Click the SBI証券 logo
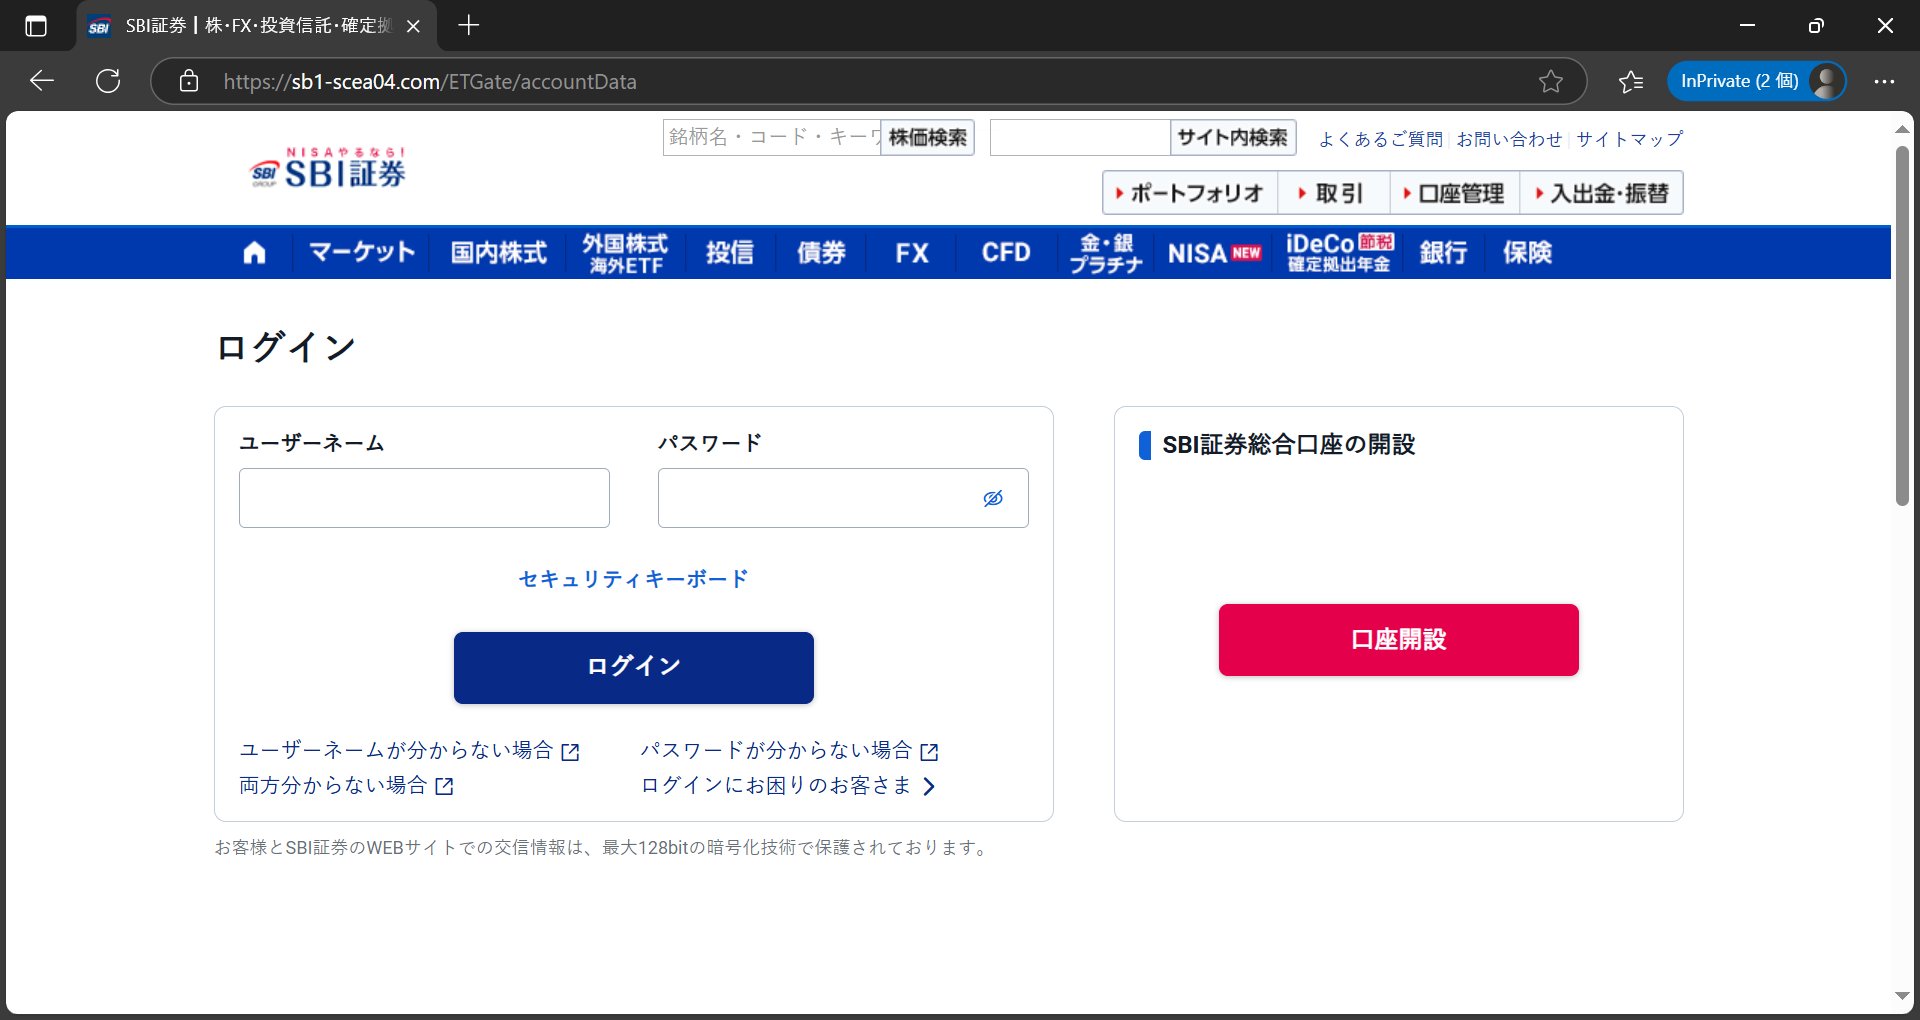This screenshot has height=1020, width=1920. [328, 168]
